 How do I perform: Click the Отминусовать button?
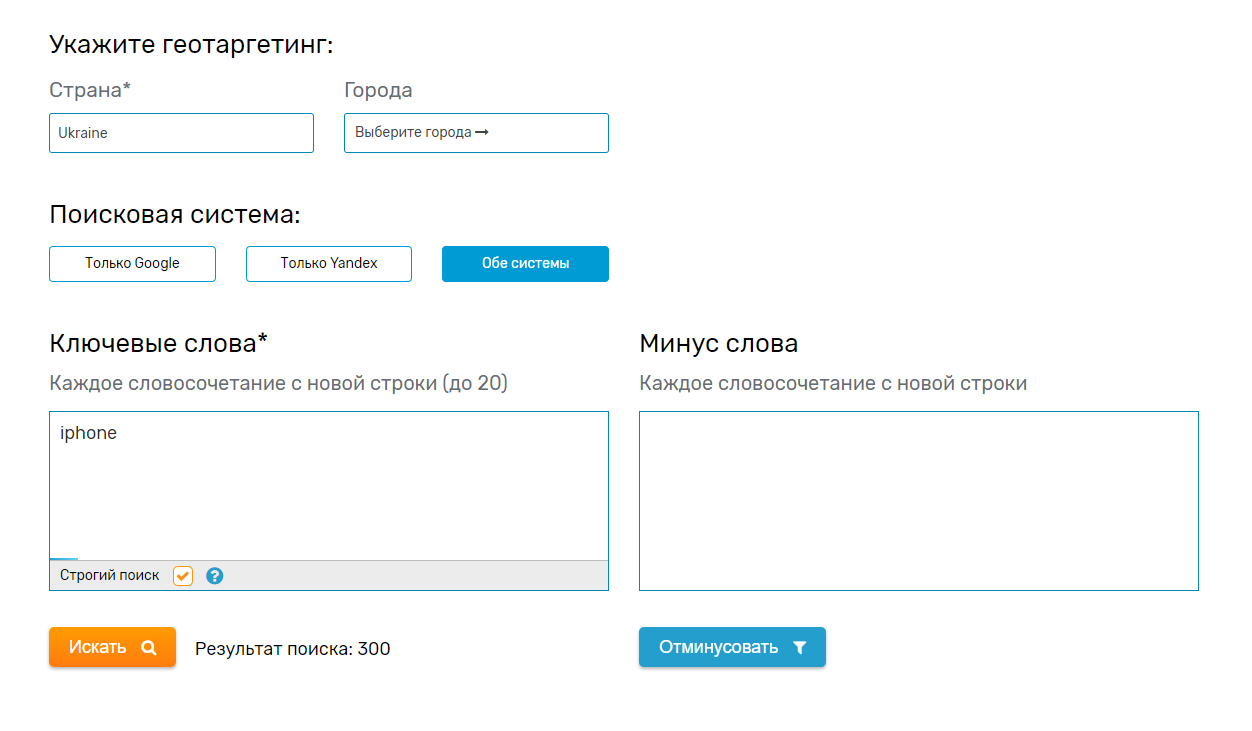click(x=732, y=647)
